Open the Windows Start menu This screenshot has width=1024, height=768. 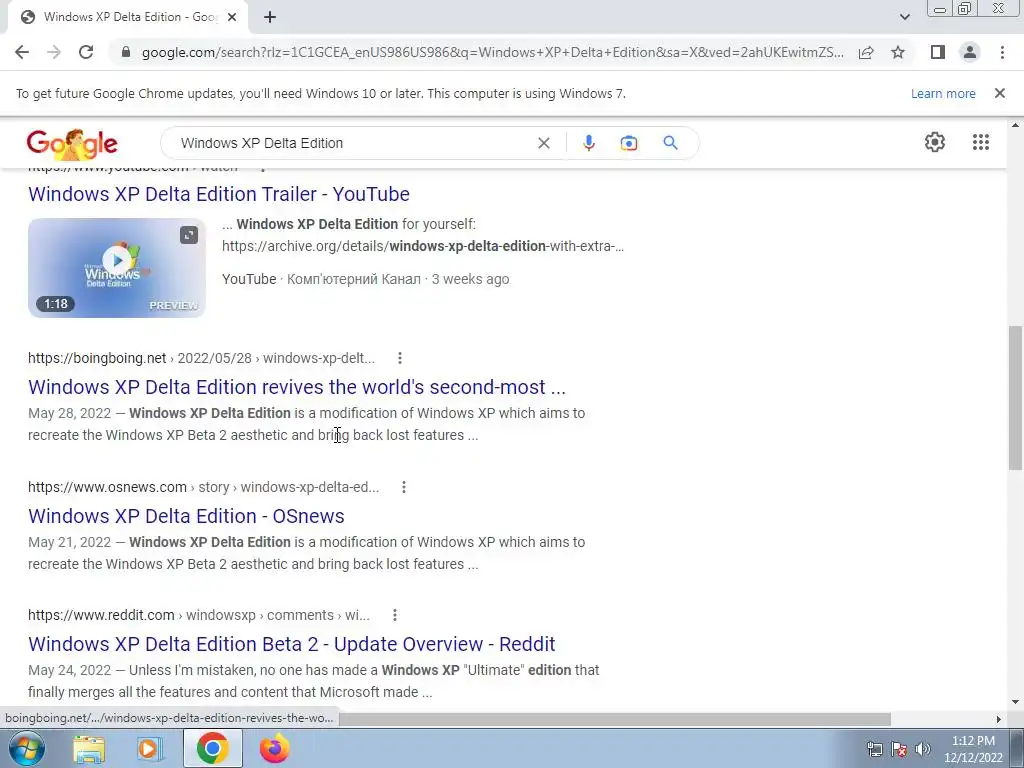tap(26, 748)
